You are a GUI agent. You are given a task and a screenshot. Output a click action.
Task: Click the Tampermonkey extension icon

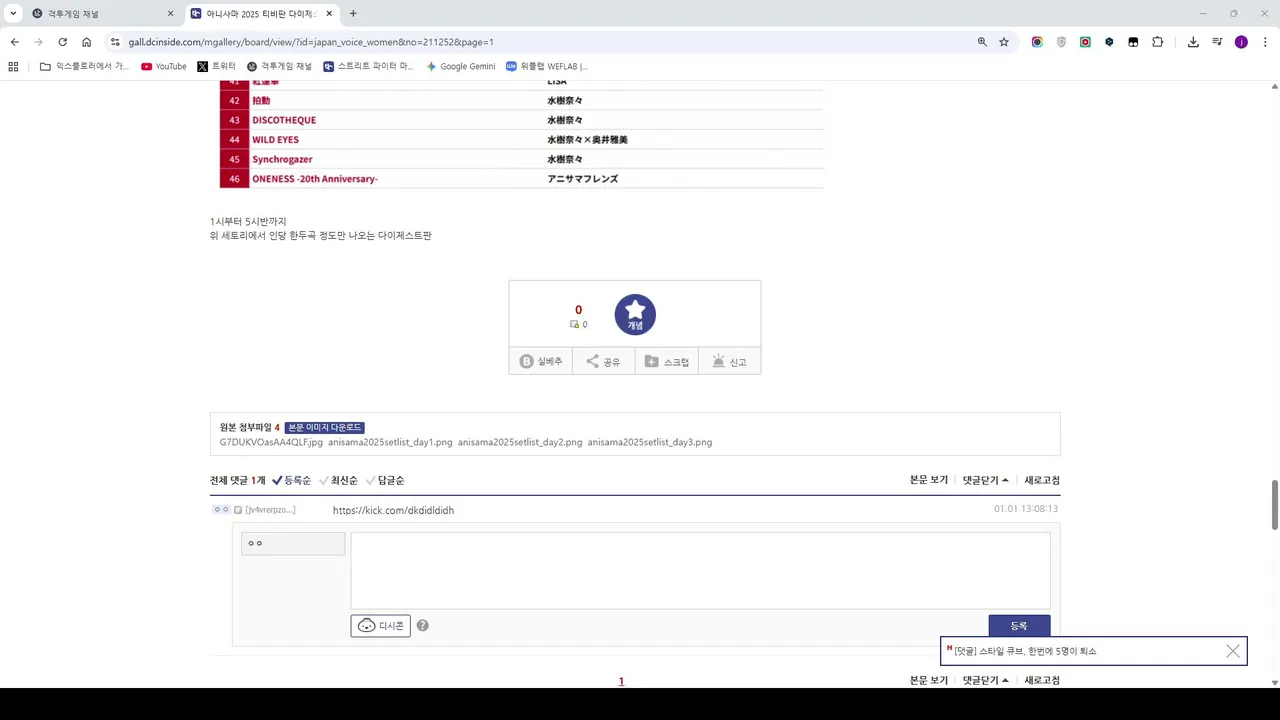(x=1133, y=42)
